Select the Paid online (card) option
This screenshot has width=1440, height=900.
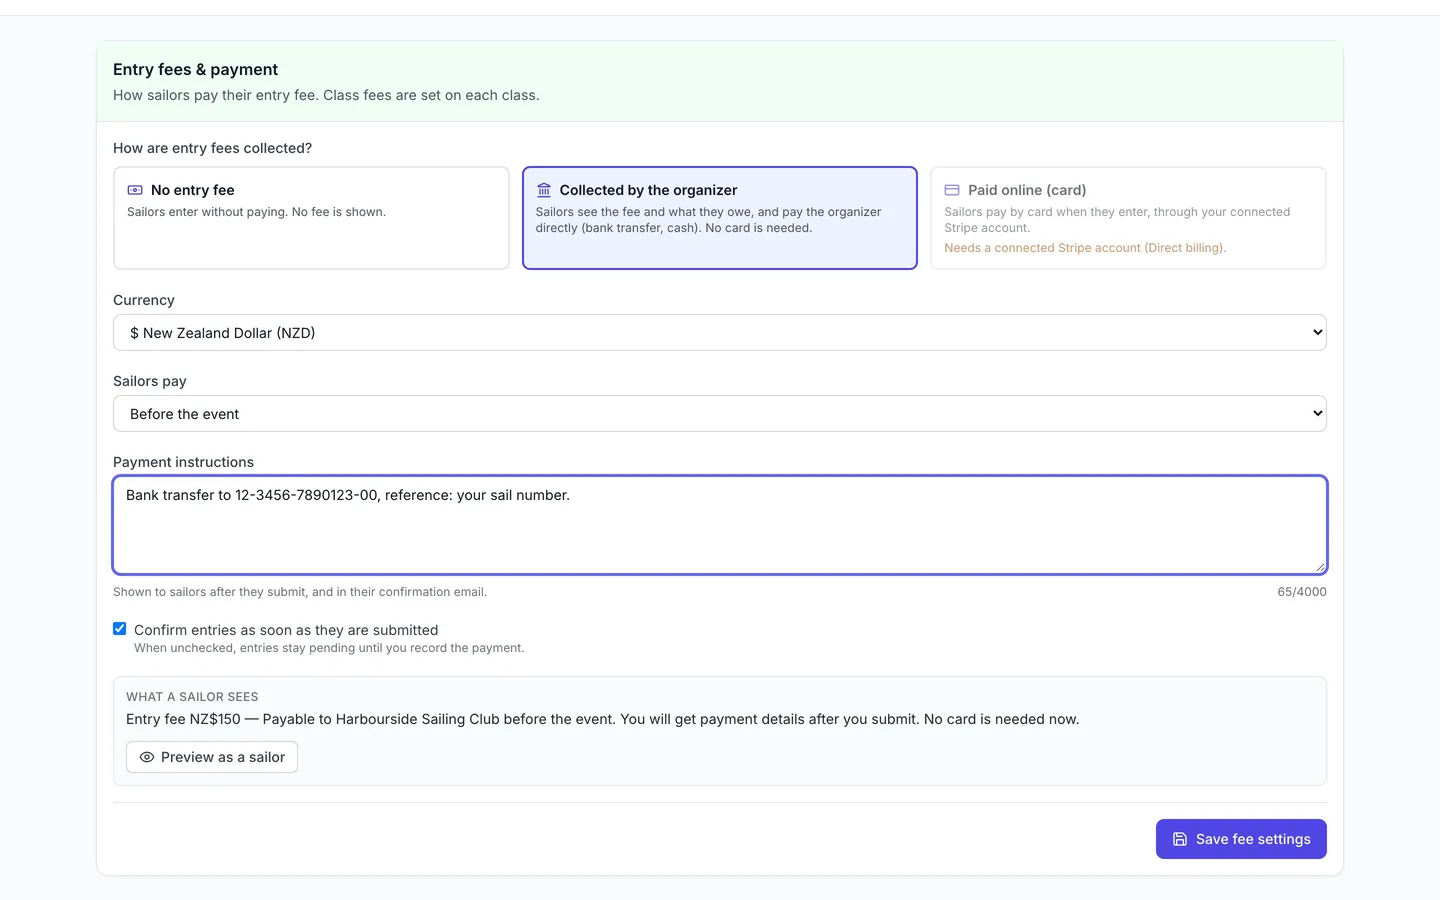(1128, 218)
